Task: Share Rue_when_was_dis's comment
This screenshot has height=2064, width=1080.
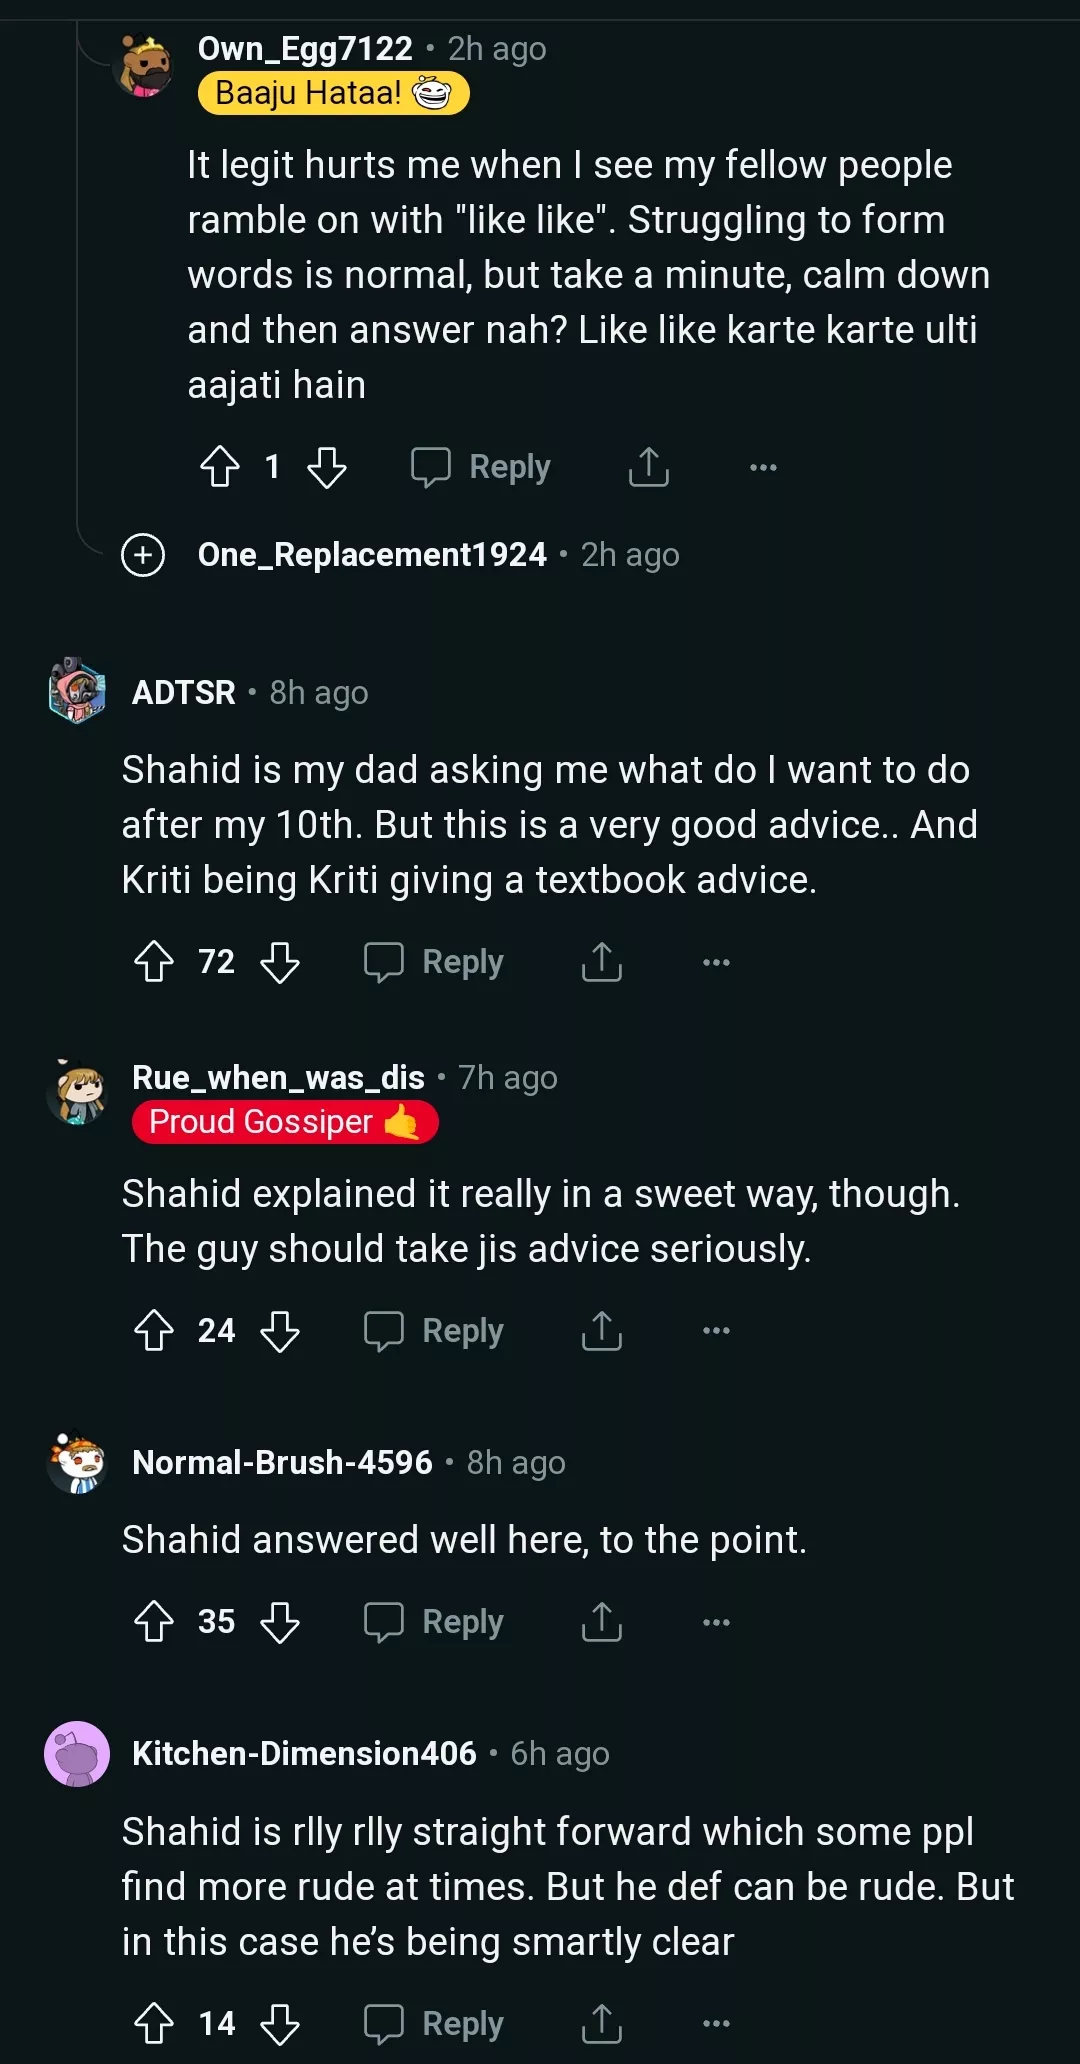Action: [x=601, y=1331]
